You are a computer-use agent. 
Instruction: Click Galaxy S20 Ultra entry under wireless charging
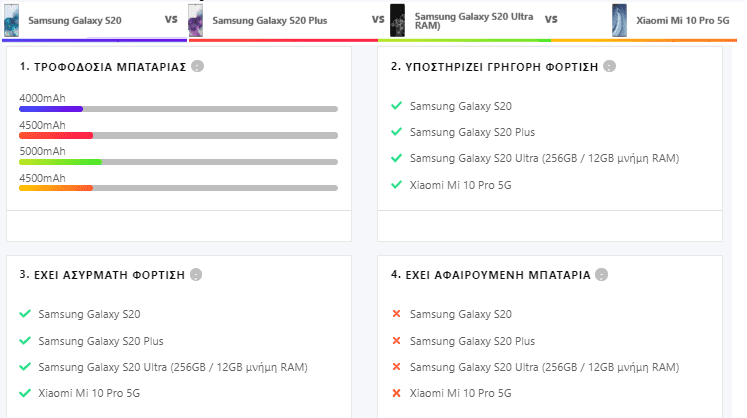(x=173, y=367)
